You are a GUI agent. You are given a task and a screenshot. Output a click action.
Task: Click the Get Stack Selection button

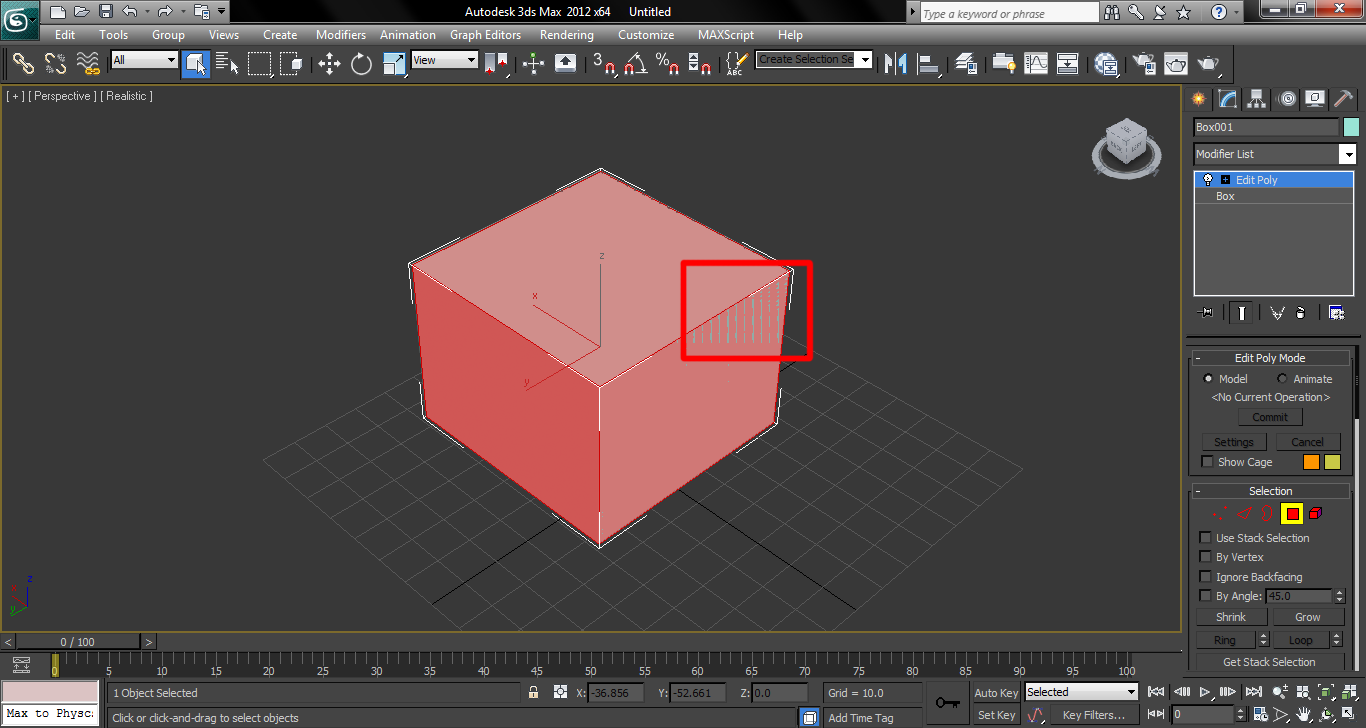pyautogui.click(x=1269, y=662)
